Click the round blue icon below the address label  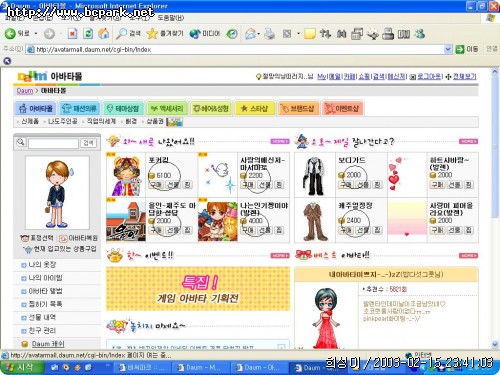[7, 61]
